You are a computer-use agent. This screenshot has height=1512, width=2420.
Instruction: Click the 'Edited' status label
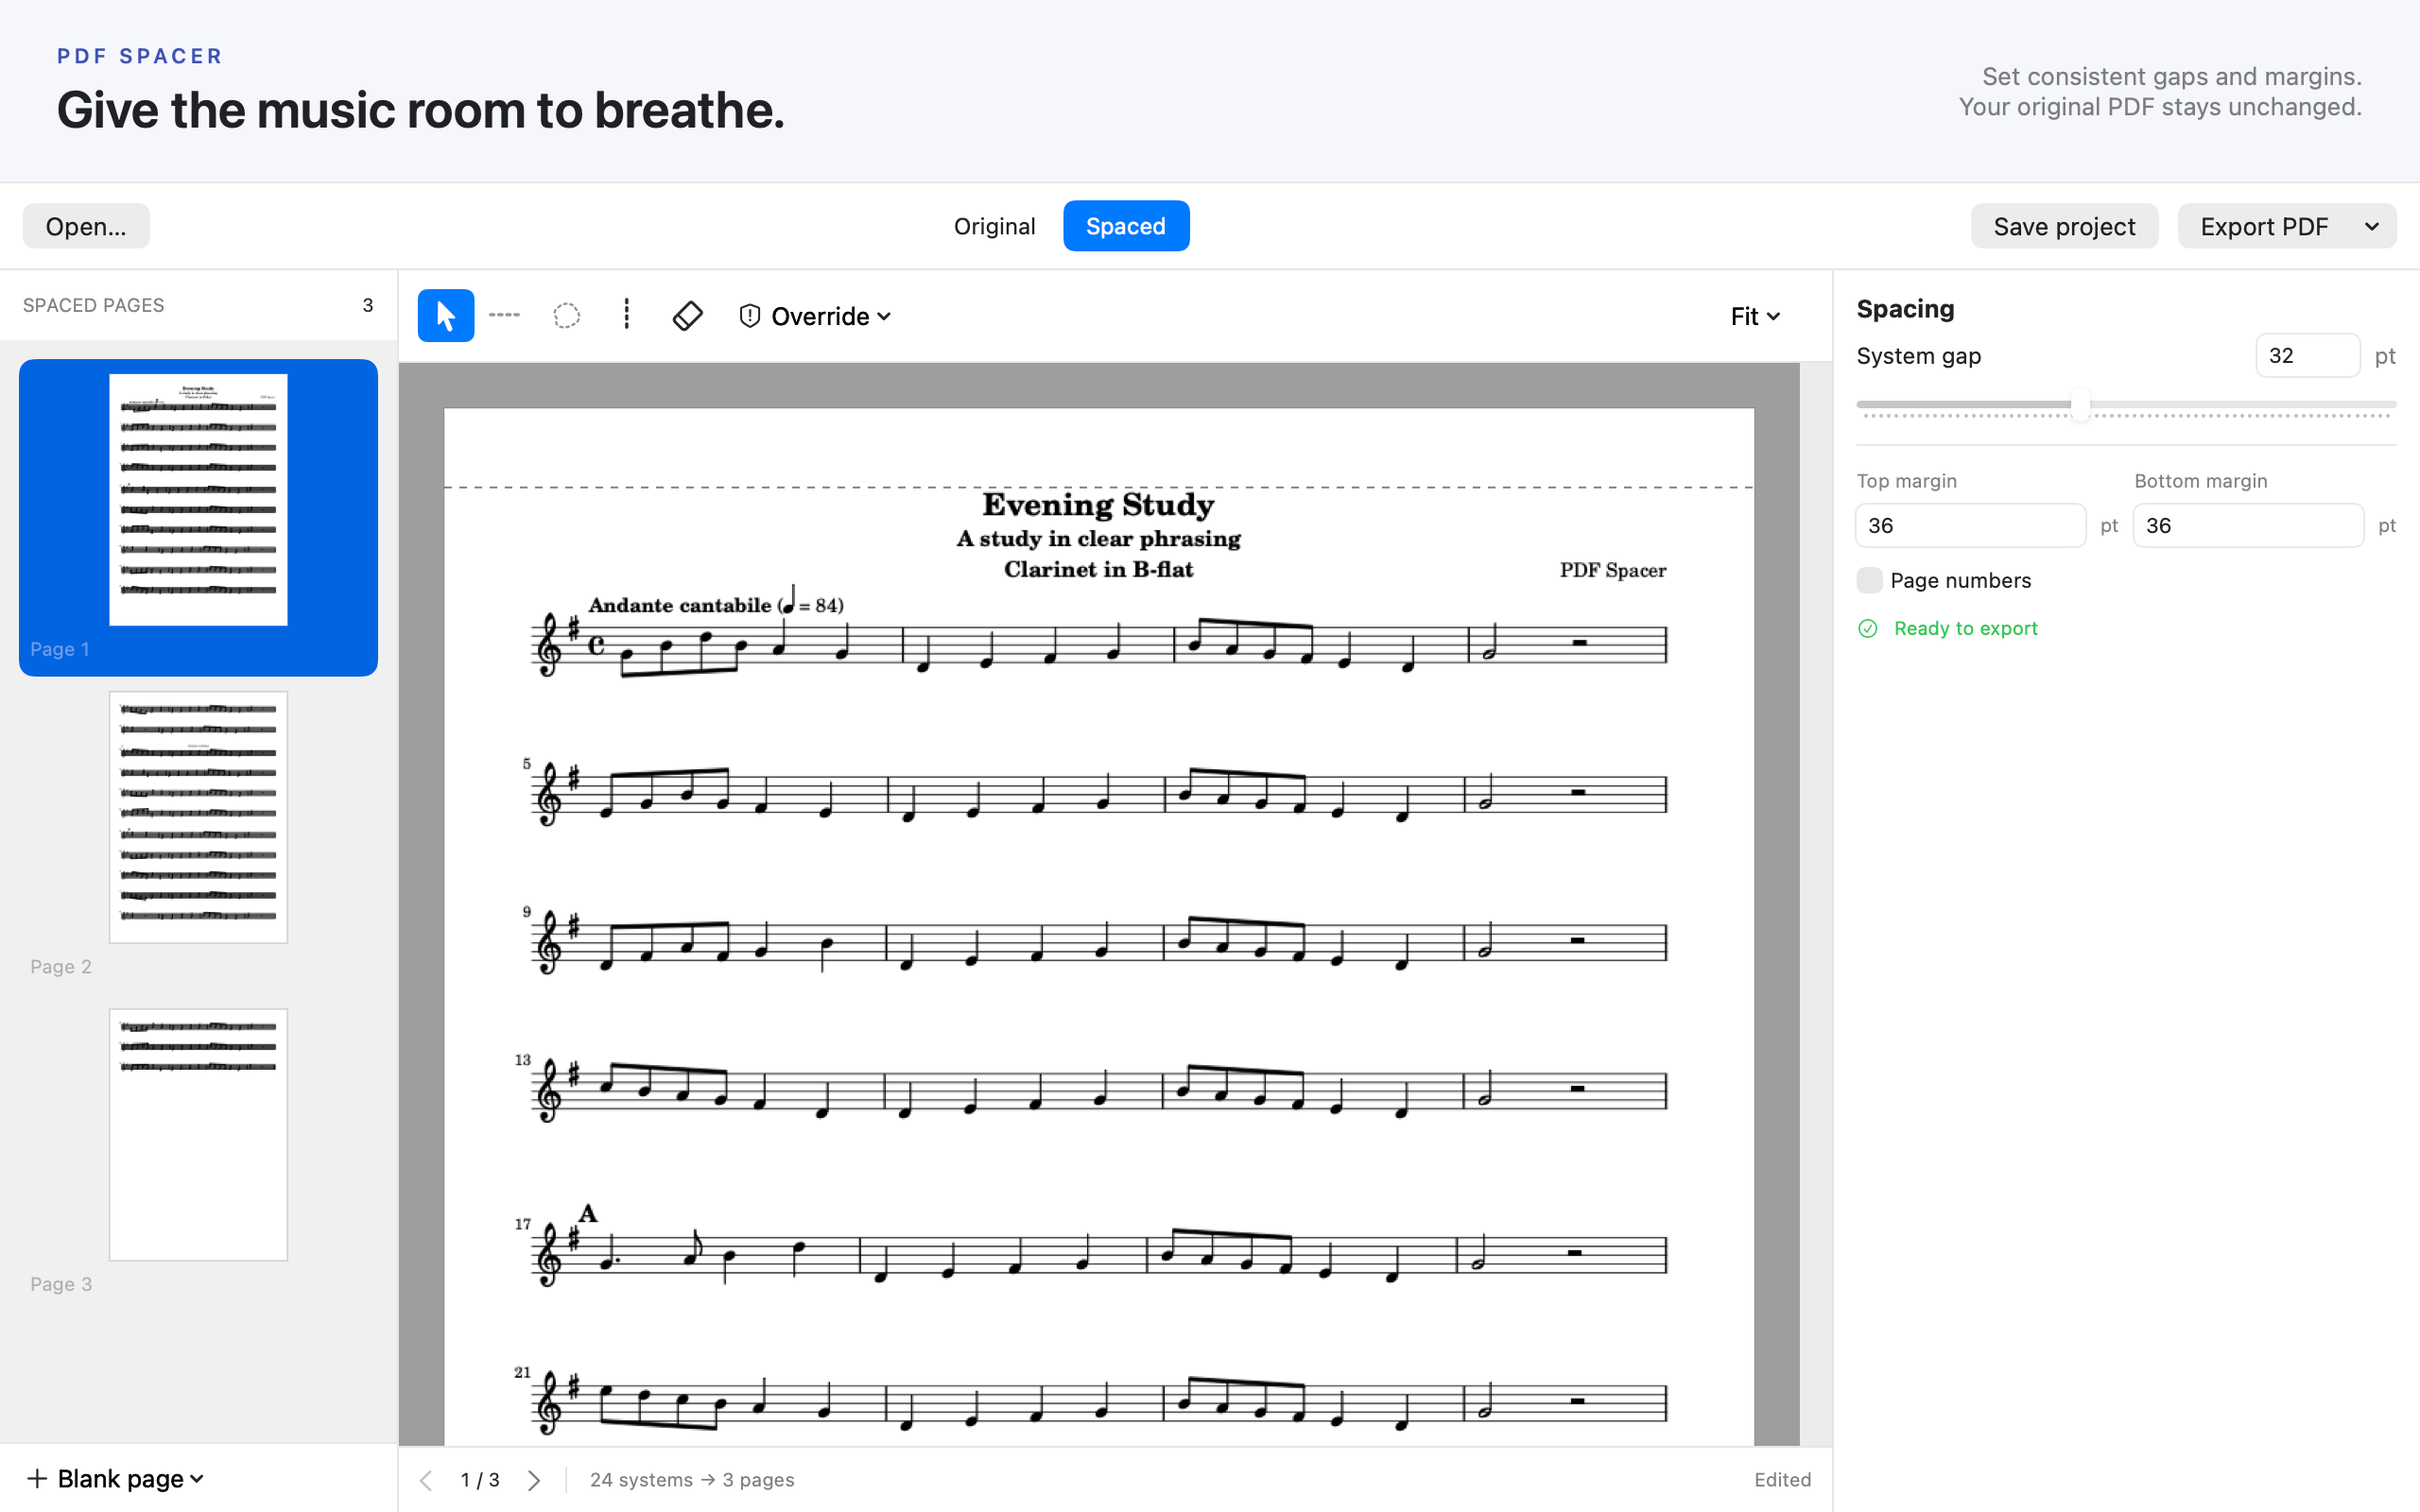tap(1782, 1480)
